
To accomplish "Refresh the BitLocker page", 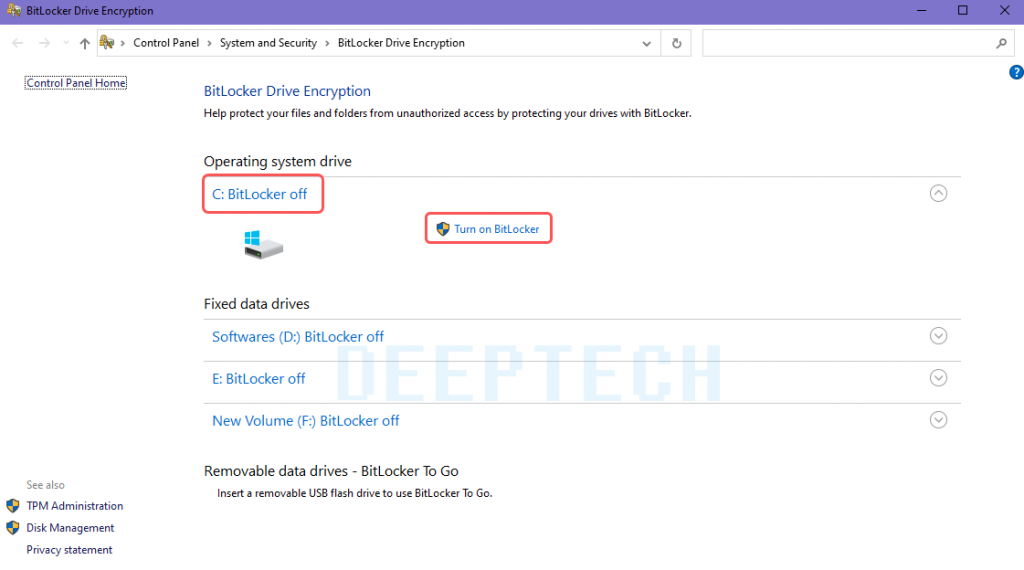I will pos(677,43).
